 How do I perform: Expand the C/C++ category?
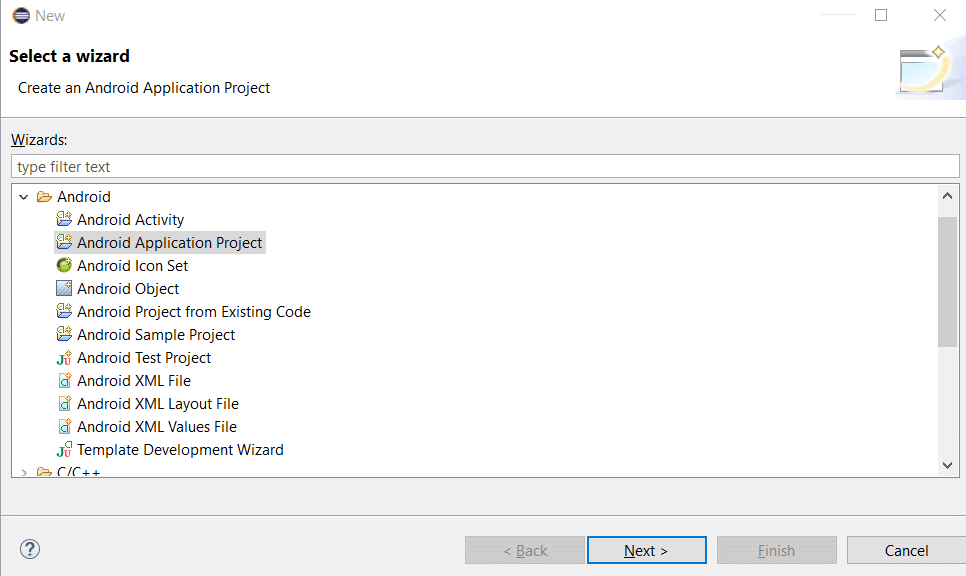[24, 473]
